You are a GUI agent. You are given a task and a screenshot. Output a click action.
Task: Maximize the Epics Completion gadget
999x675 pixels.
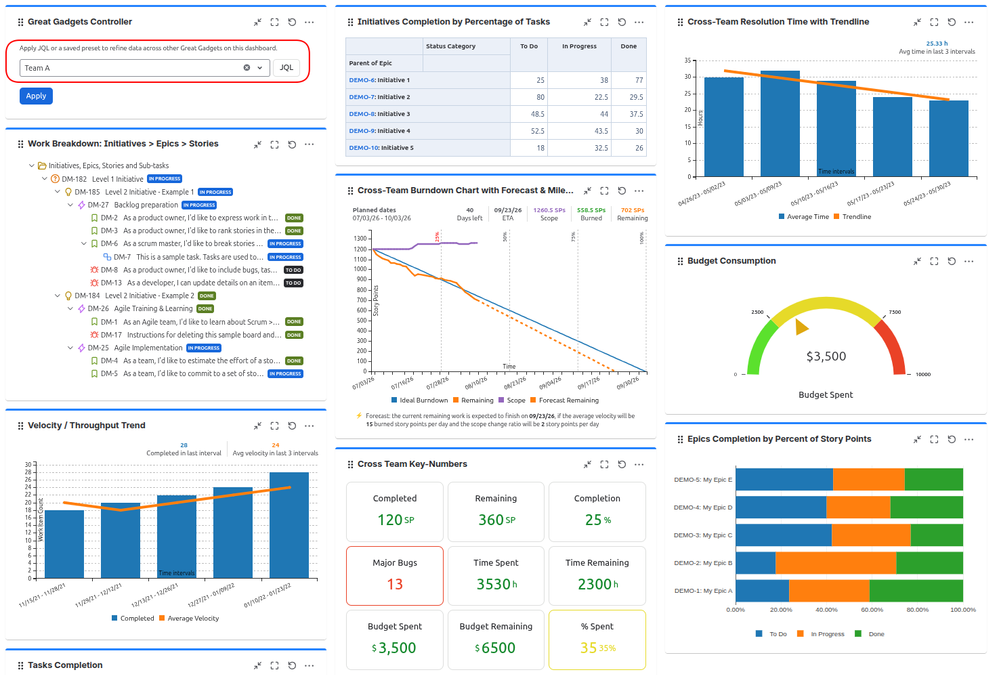click(x=934, y=439)
